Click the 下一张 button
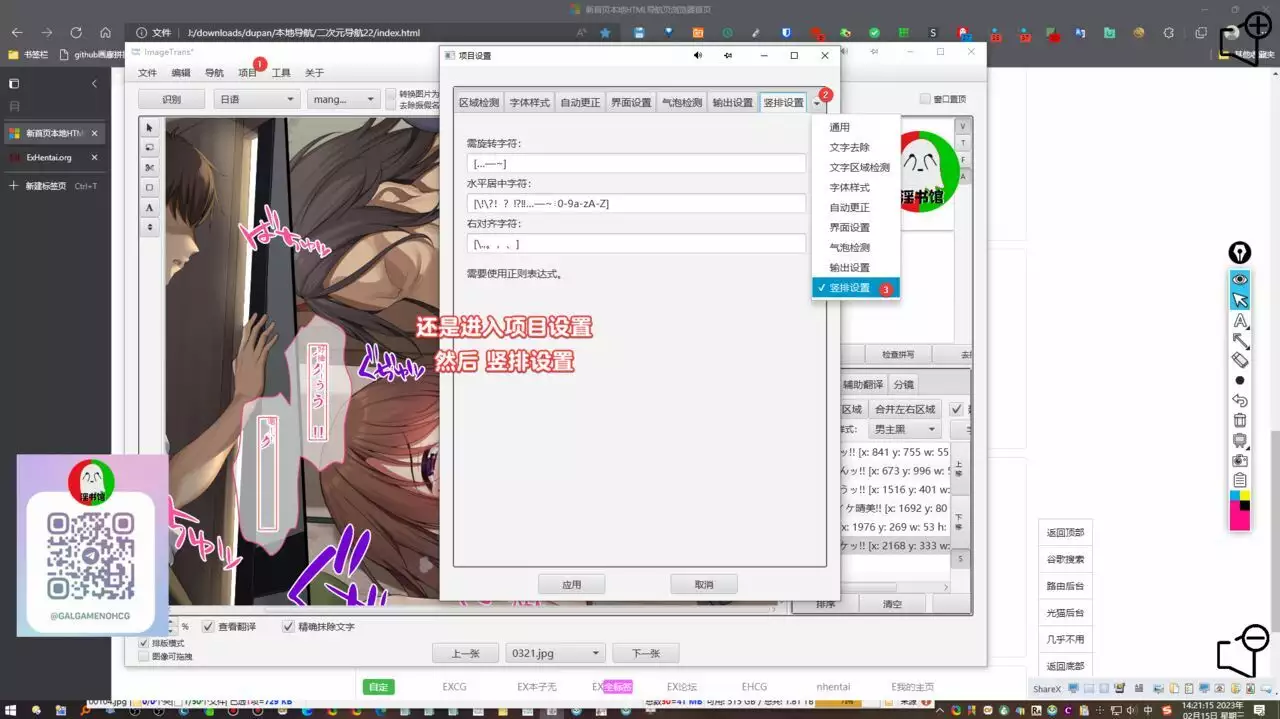The image size is (1280, 719). tap(646, 653)
